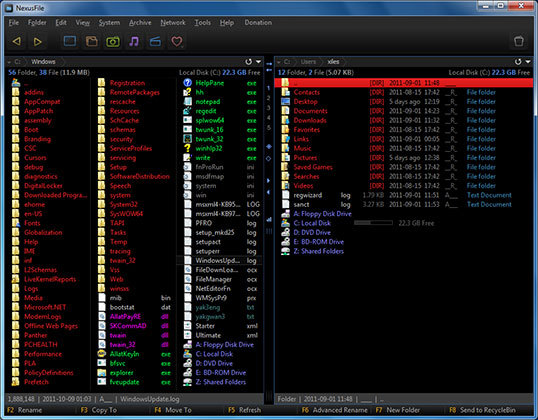Viewport: 538px width, 420px height.
Task: Click the swap panels arrows atop center bar
Action: (269, 67)
